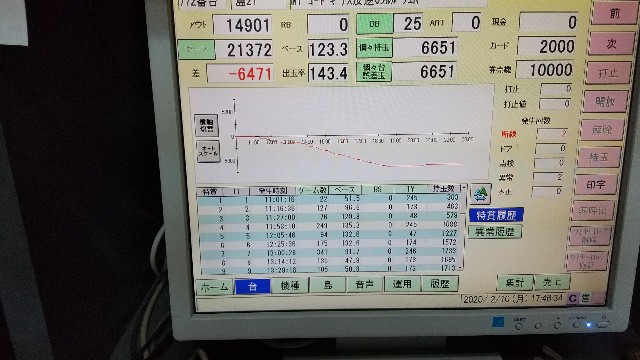Click the 持玉数 column header
The height and width of the screenshot is (360, 640).
[x=443, y=188]
